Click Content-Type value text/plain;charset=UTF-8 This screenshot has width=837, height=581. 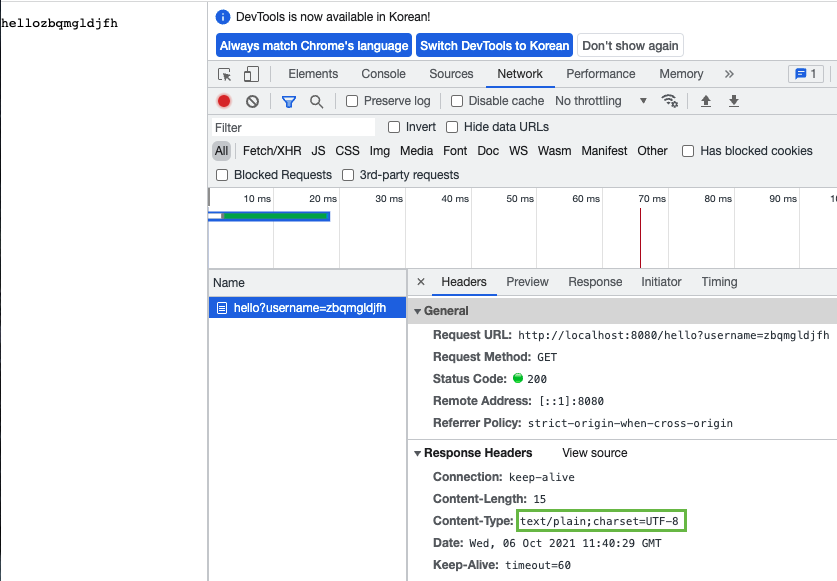(599, 521)
